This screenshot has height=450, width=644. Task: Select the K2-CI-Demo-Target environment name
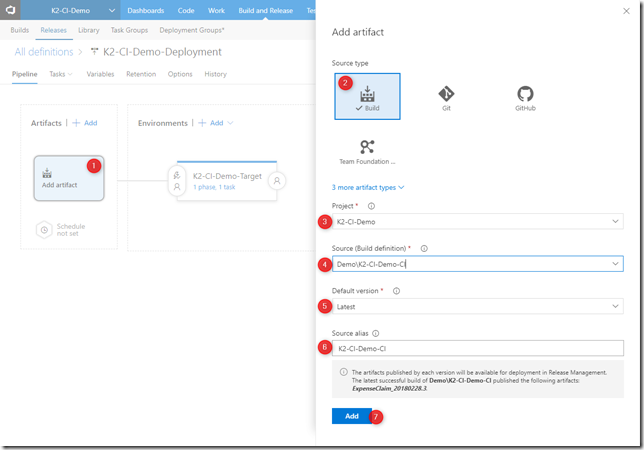point(227,176)
